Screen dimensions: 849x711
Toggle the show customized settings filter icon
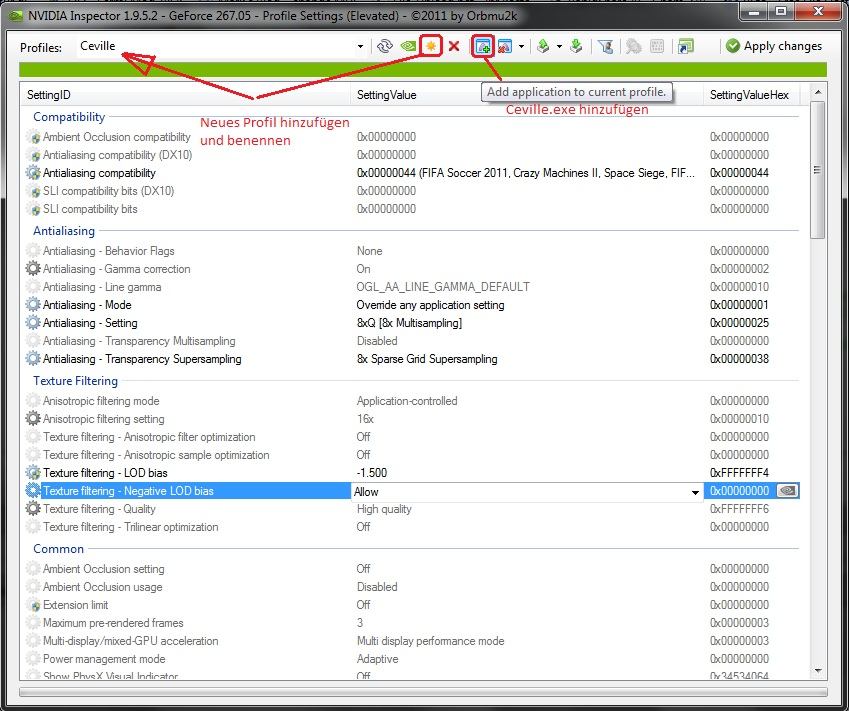tap(605, 47)
